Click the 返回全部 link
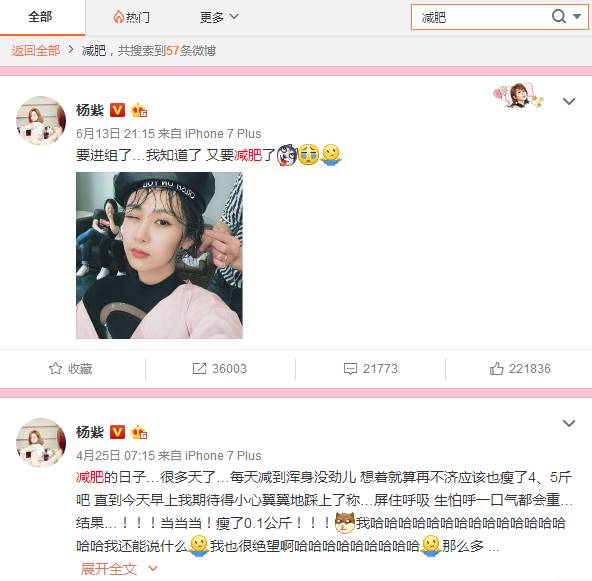The height and width of the screenshot is (581, 592). (35, 50)
